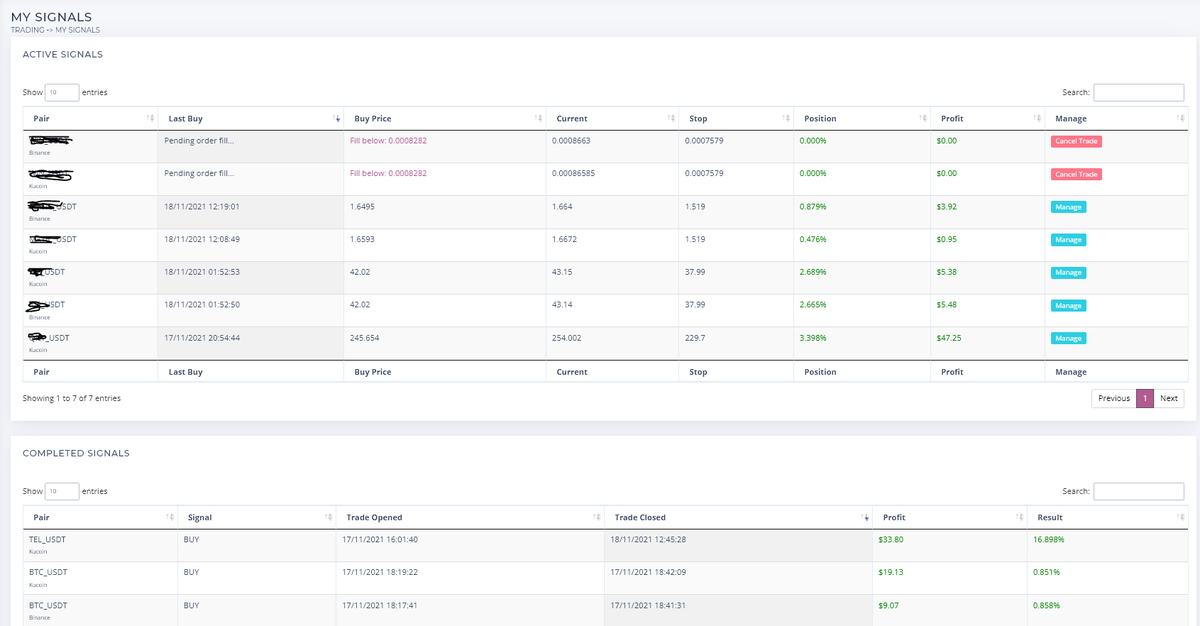Sort Completed Signals by Result column
The width and height of the screenshot is (1200, 626).
coord(1108,517)
